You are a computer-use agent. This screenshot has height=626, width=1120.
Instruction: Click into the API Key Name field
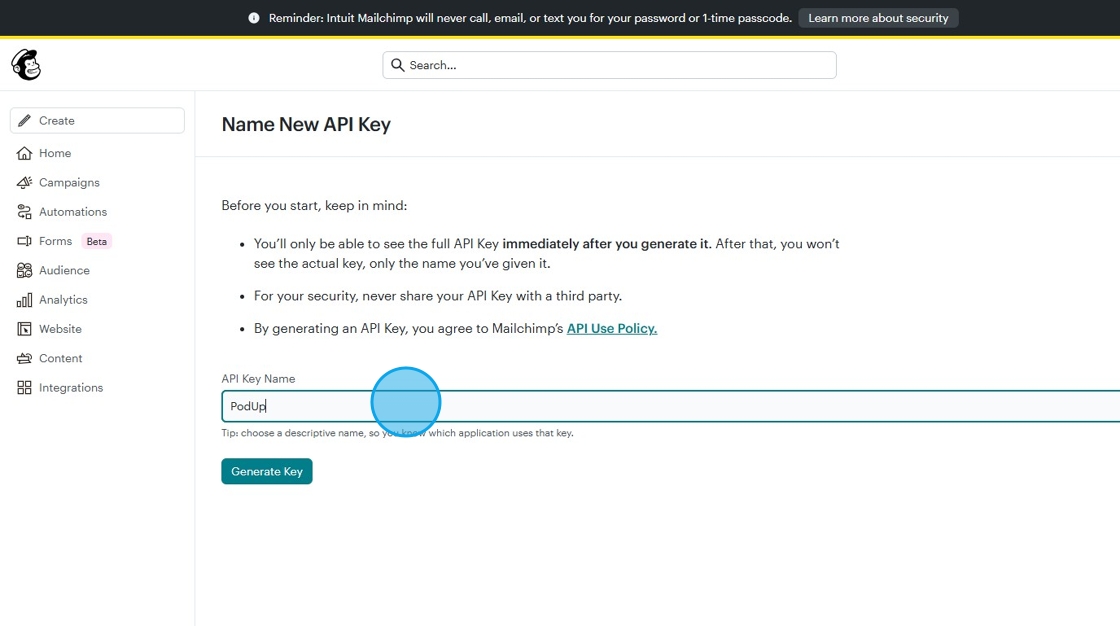(x=671, y=406)
